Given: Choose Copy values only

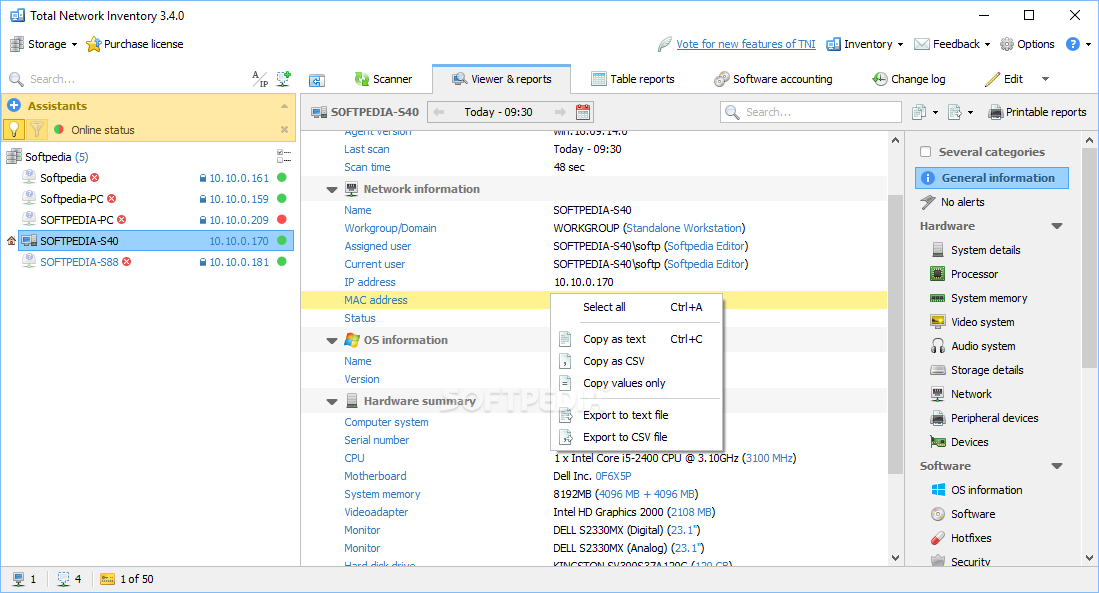Looking at the screenshot, I should coord(636,383).
